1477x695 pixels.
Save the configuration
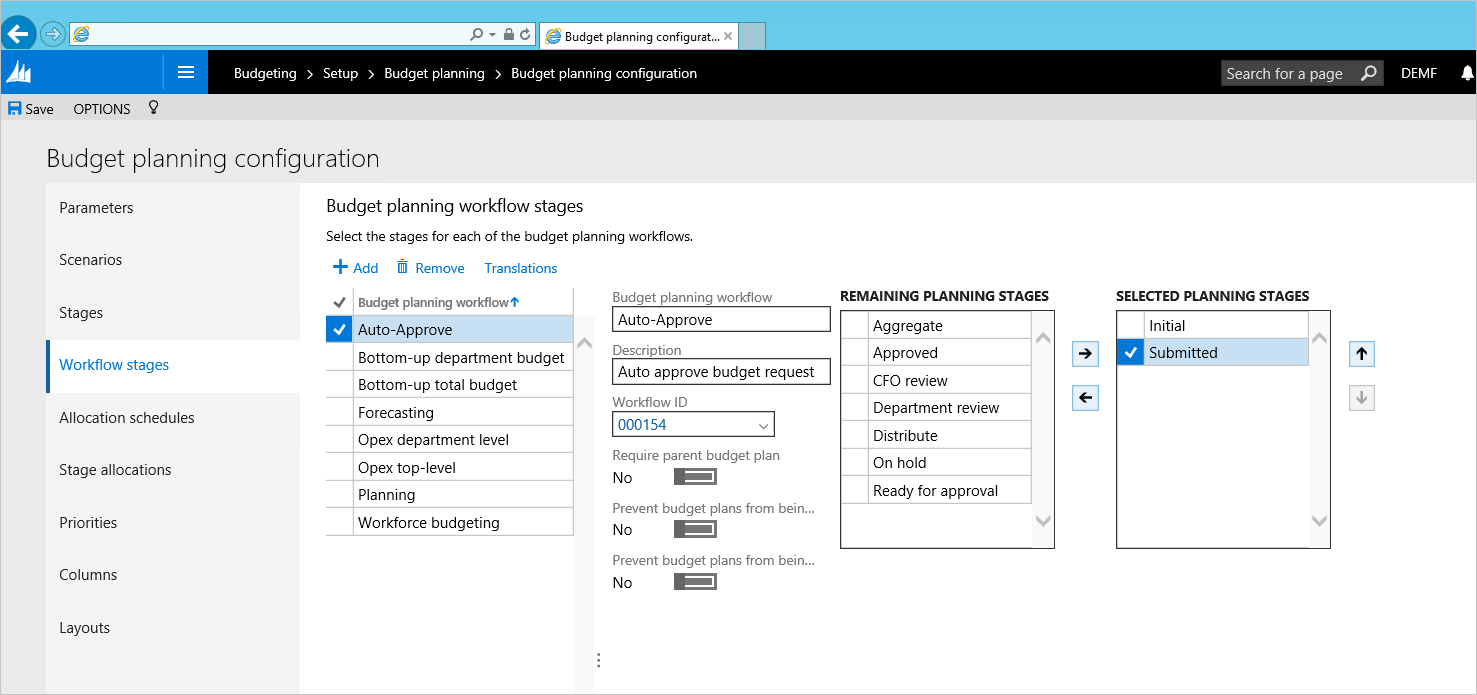[x=31, y=108]
